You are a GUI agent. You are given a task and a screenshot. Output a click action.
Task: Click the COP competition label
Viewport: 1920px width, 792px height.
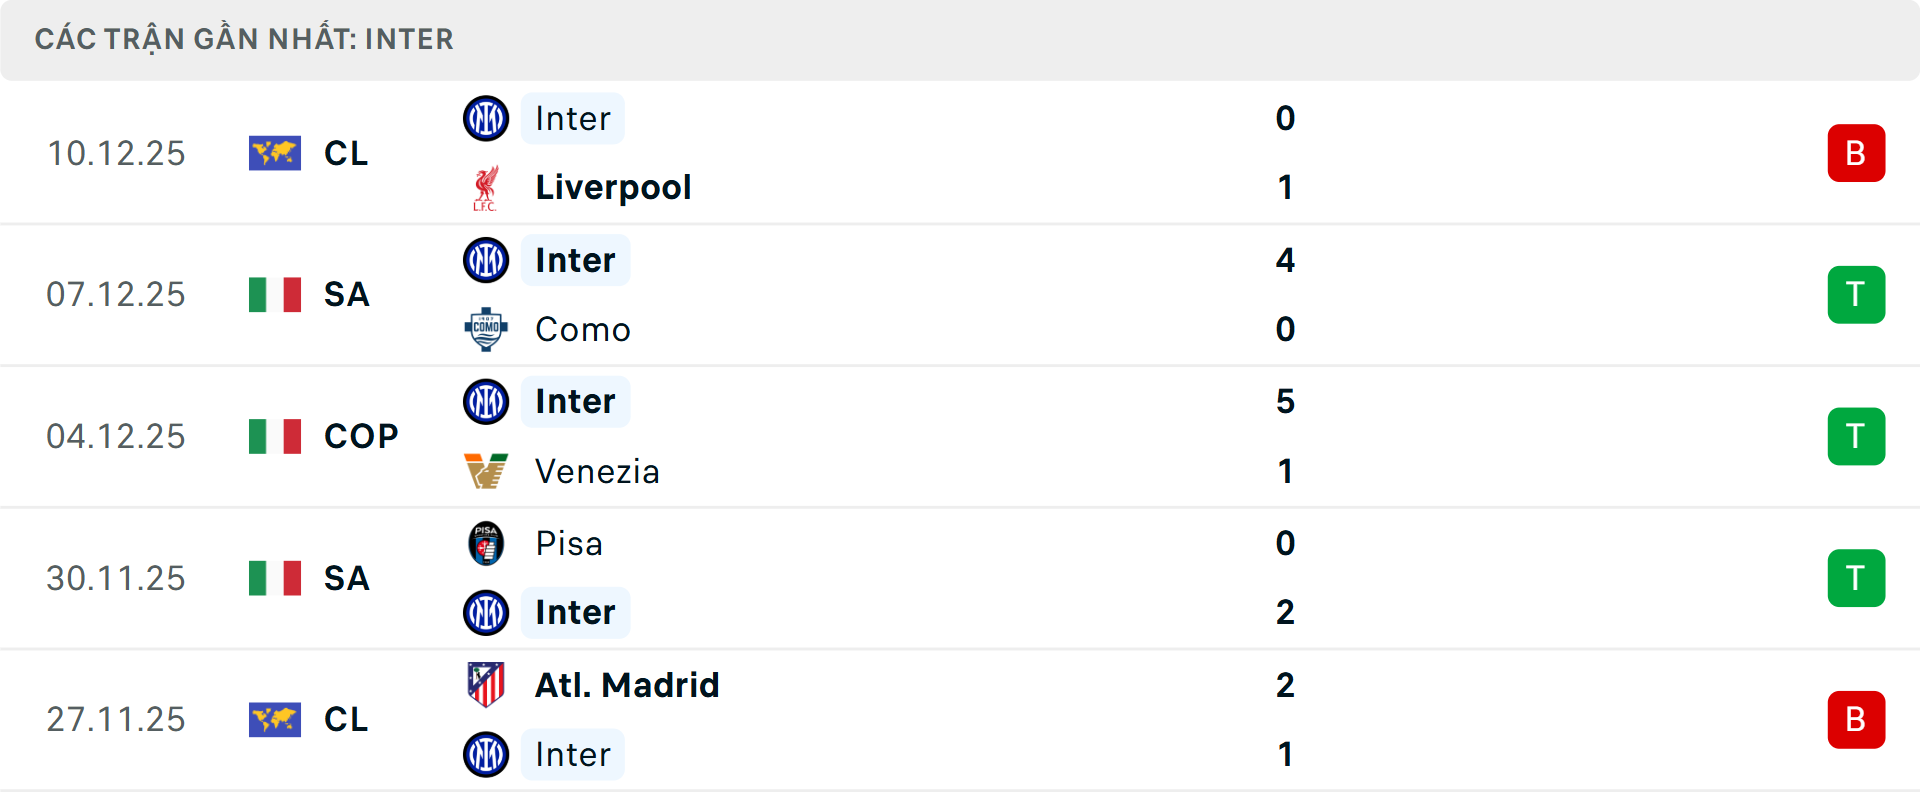point(361,436)
